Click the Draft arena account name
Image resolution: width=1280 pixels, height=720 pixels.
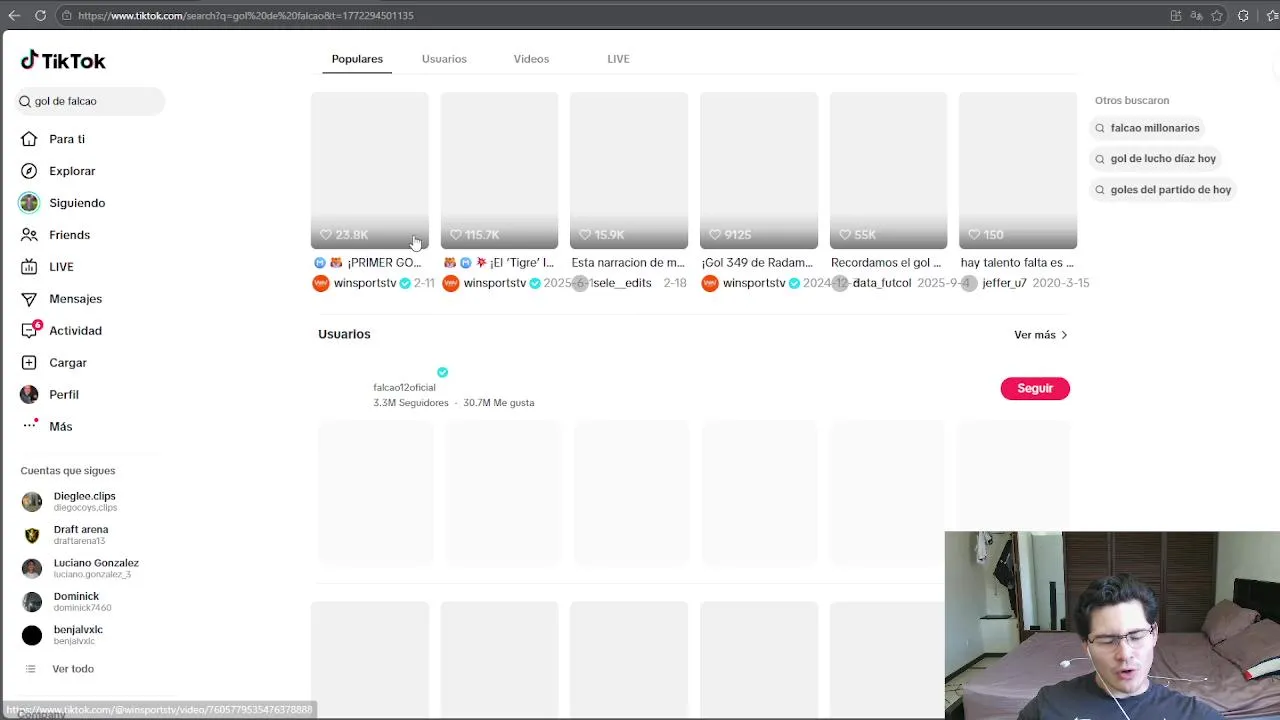[81, 530]
